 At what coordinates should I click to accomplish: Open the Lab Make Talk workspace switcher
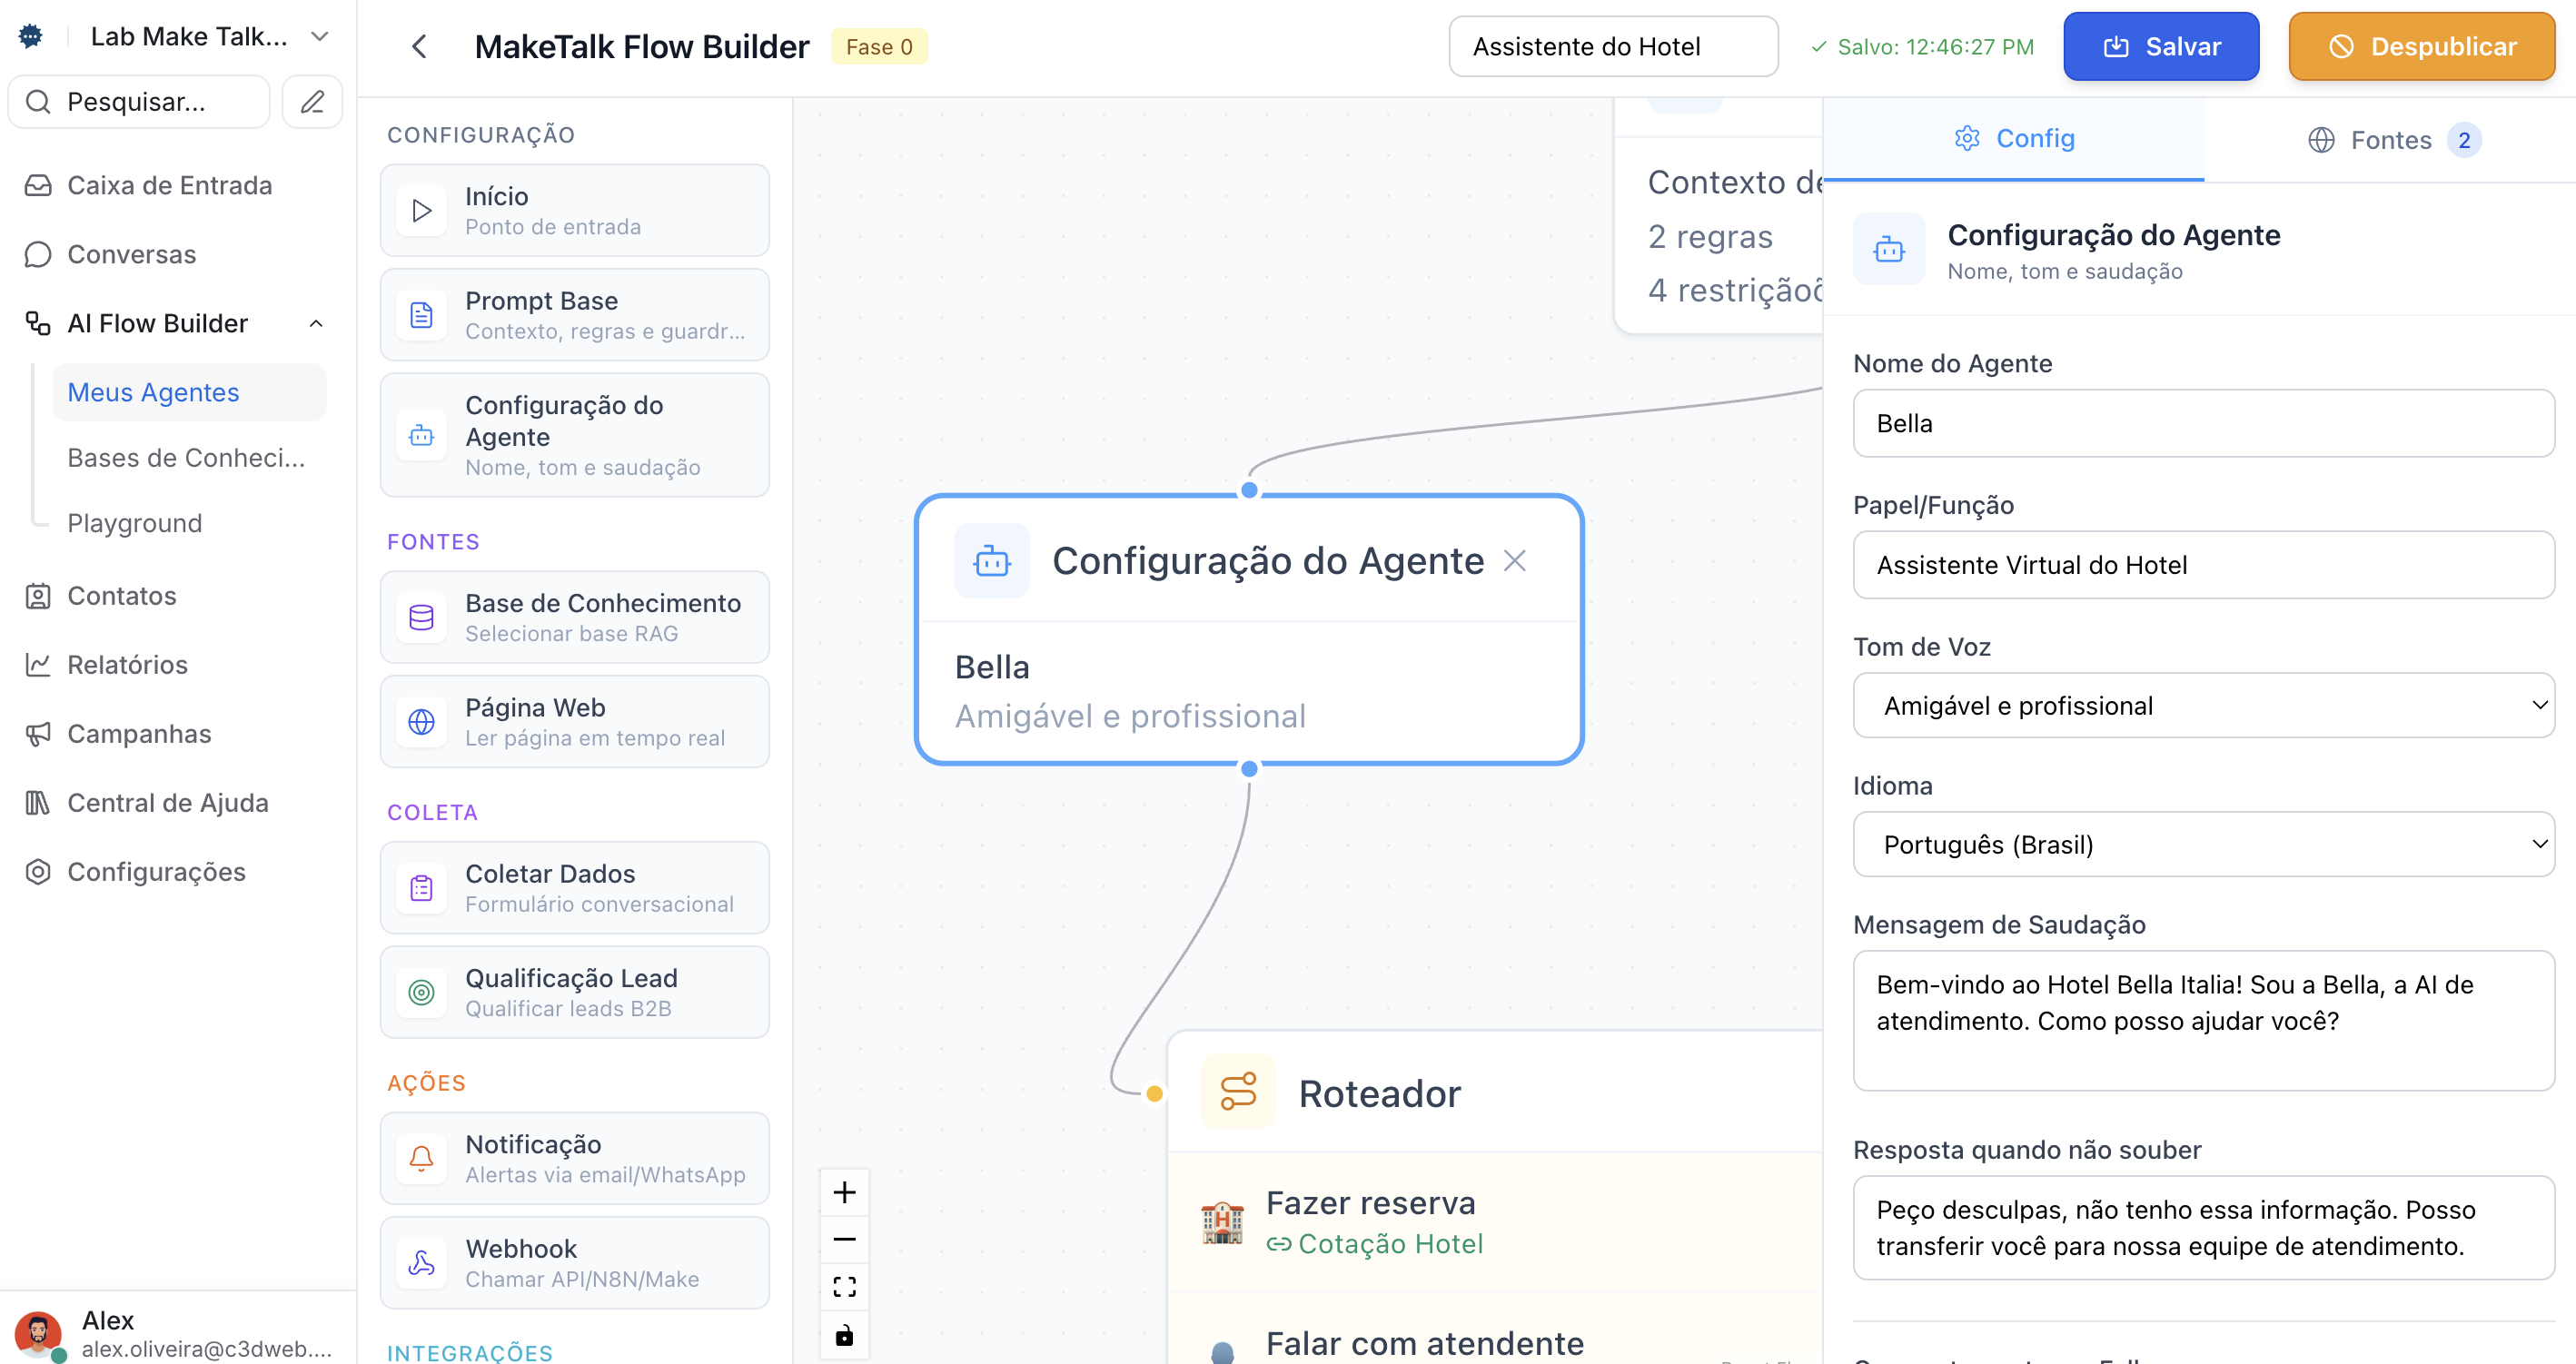point(188,35)
